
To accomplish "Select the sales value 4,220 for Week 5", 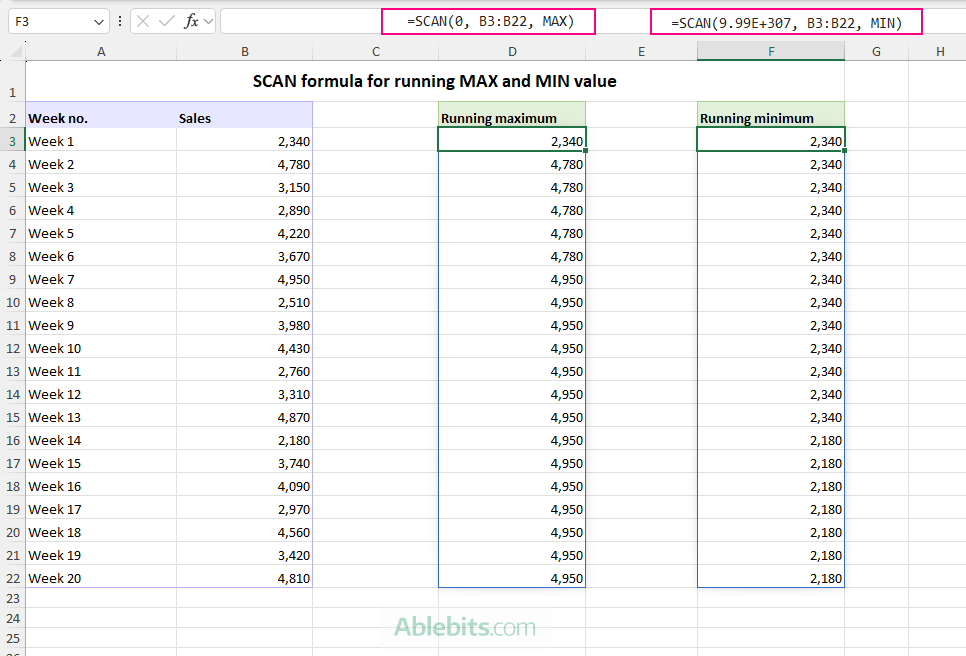I will click(245, 233).
